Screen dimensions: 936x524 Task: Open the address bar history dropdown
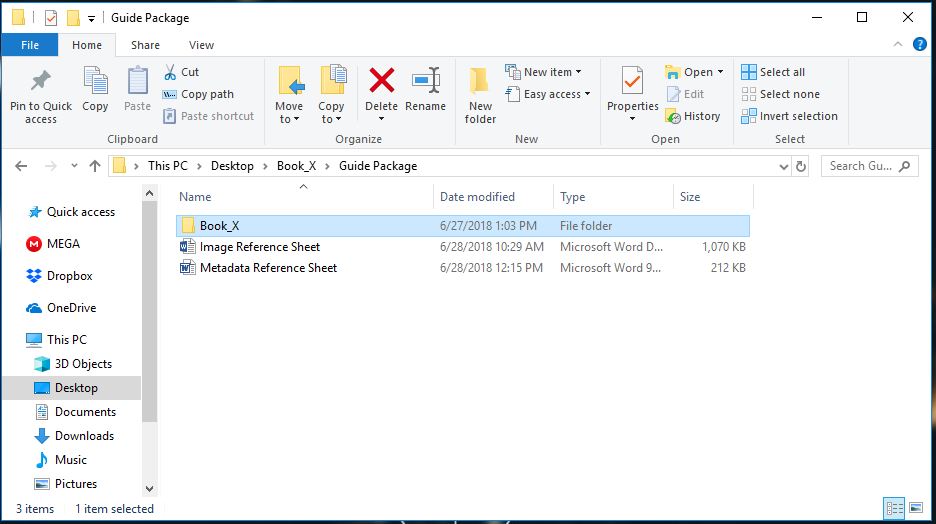pyautogui.click(x=784, y=167)
